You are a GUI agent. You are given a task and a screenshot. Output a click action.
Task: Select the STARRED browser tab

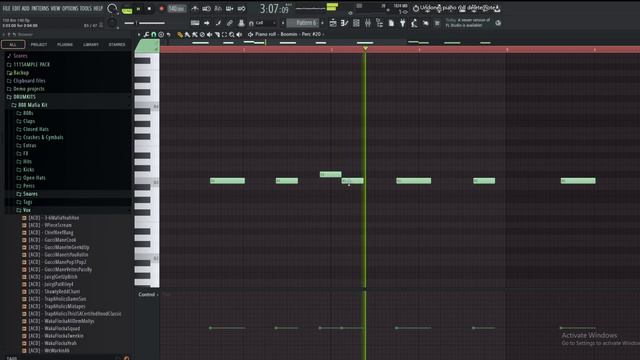117,44
